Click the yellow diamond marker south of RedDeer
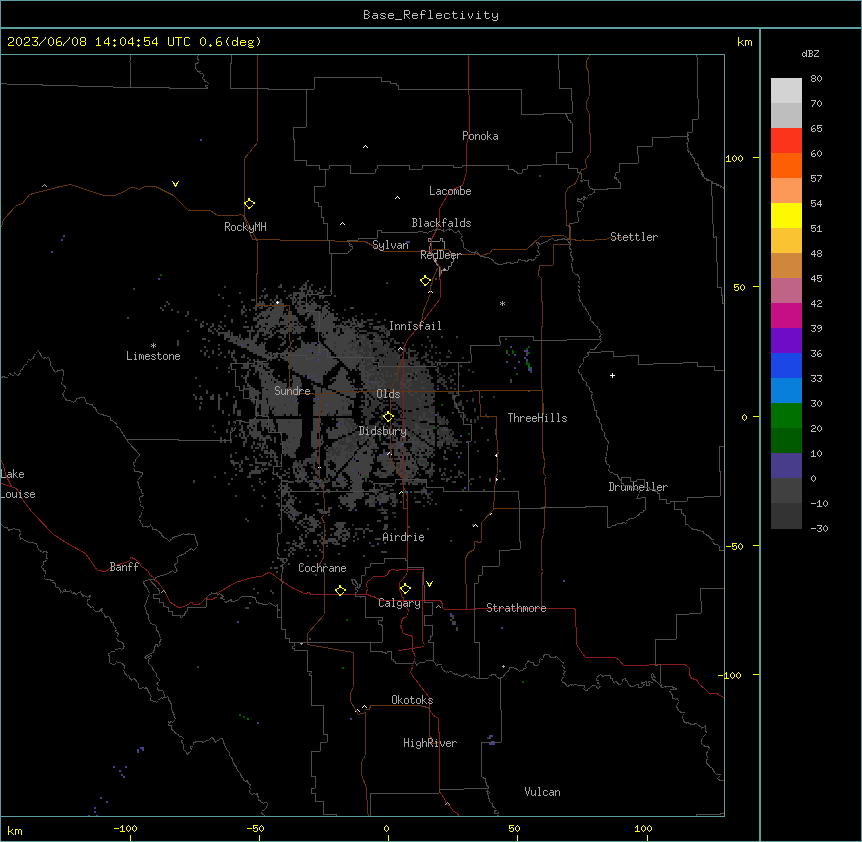This screenshot has height=842, width=862. (x=425, y=281)
